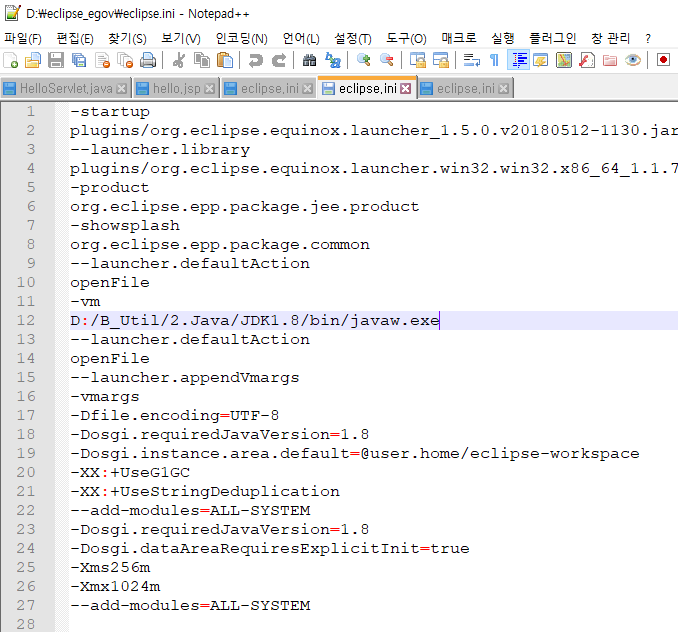Image resolution: width=678 pixels, height=632 pixels.
Task: Close the HelloServlet.java tab
Action: [x=122, y=89]
